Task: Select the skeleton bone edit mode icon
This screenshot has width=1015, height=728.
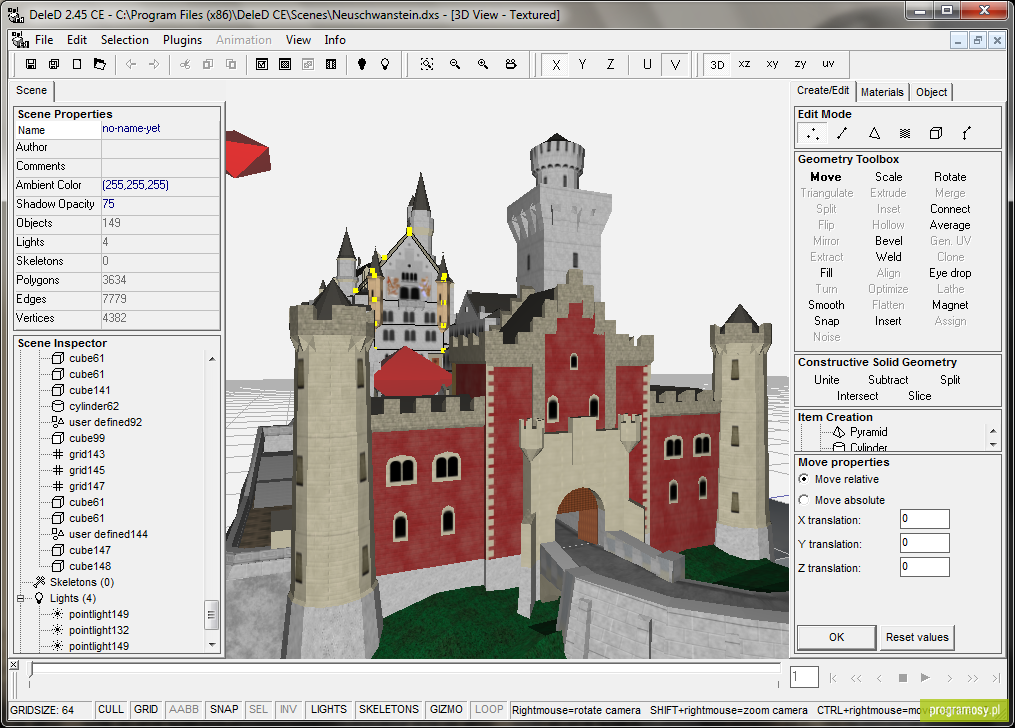Action: coord(966,133)
